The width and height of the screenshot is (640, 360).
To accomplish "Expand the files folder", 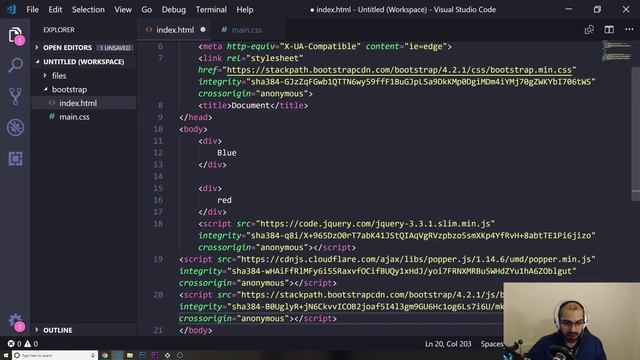I will pyautogui.click(x=45, y=76).
